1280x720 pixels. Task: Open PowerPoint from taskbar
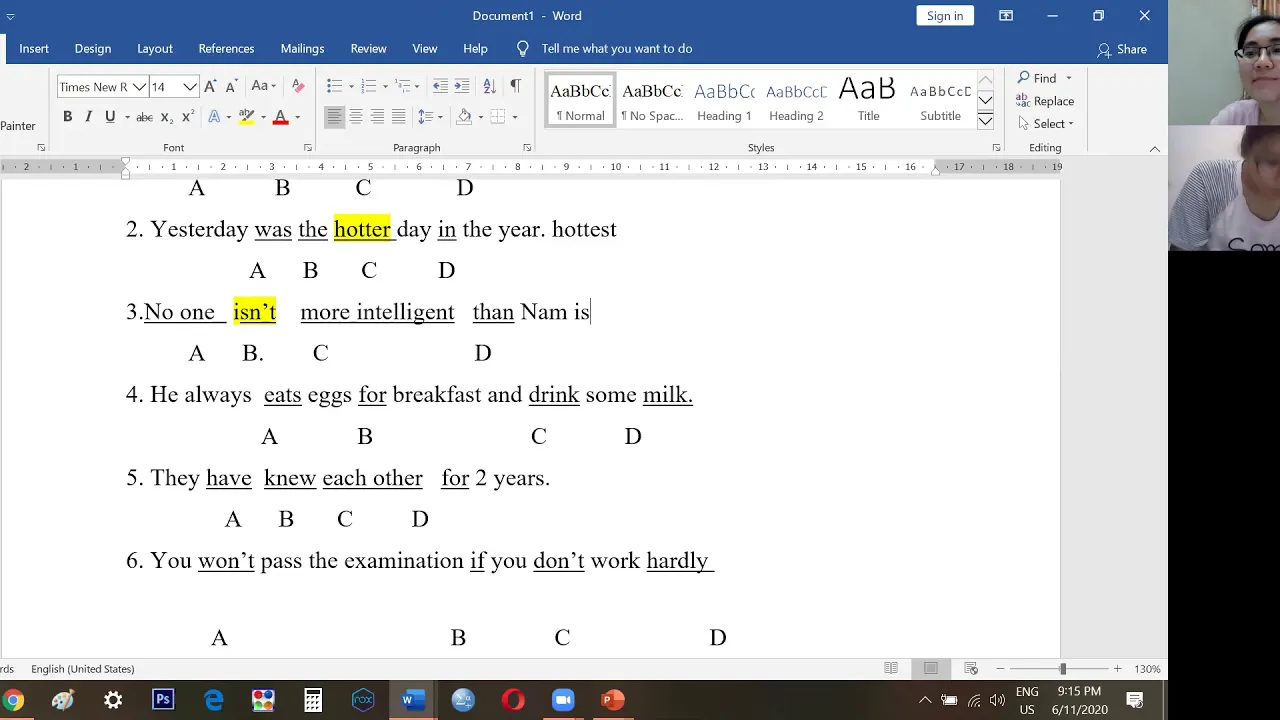[613, 700]
